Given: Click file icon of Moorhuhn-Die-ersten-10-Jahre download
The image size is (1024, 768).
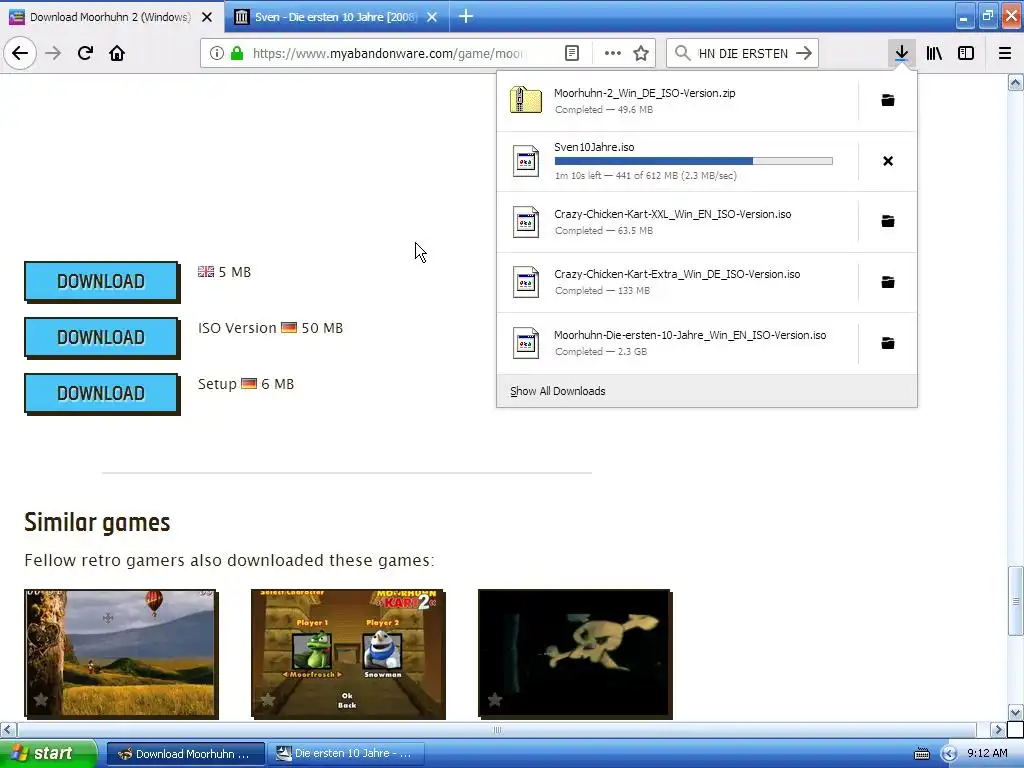Looking at the screenshot, I should pyautogui.click(x=526, y=343).
